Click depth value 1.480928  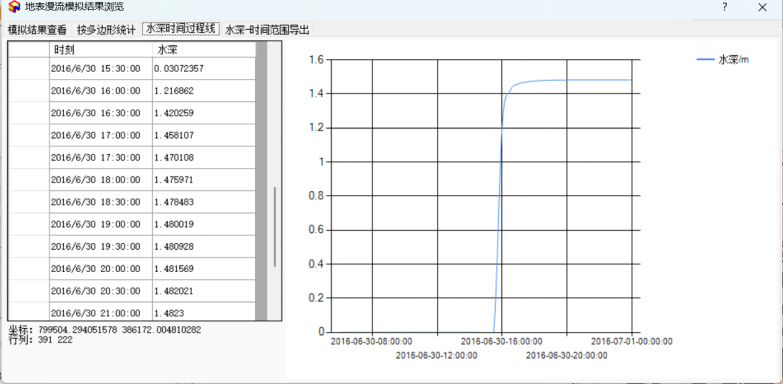point(204,247)
